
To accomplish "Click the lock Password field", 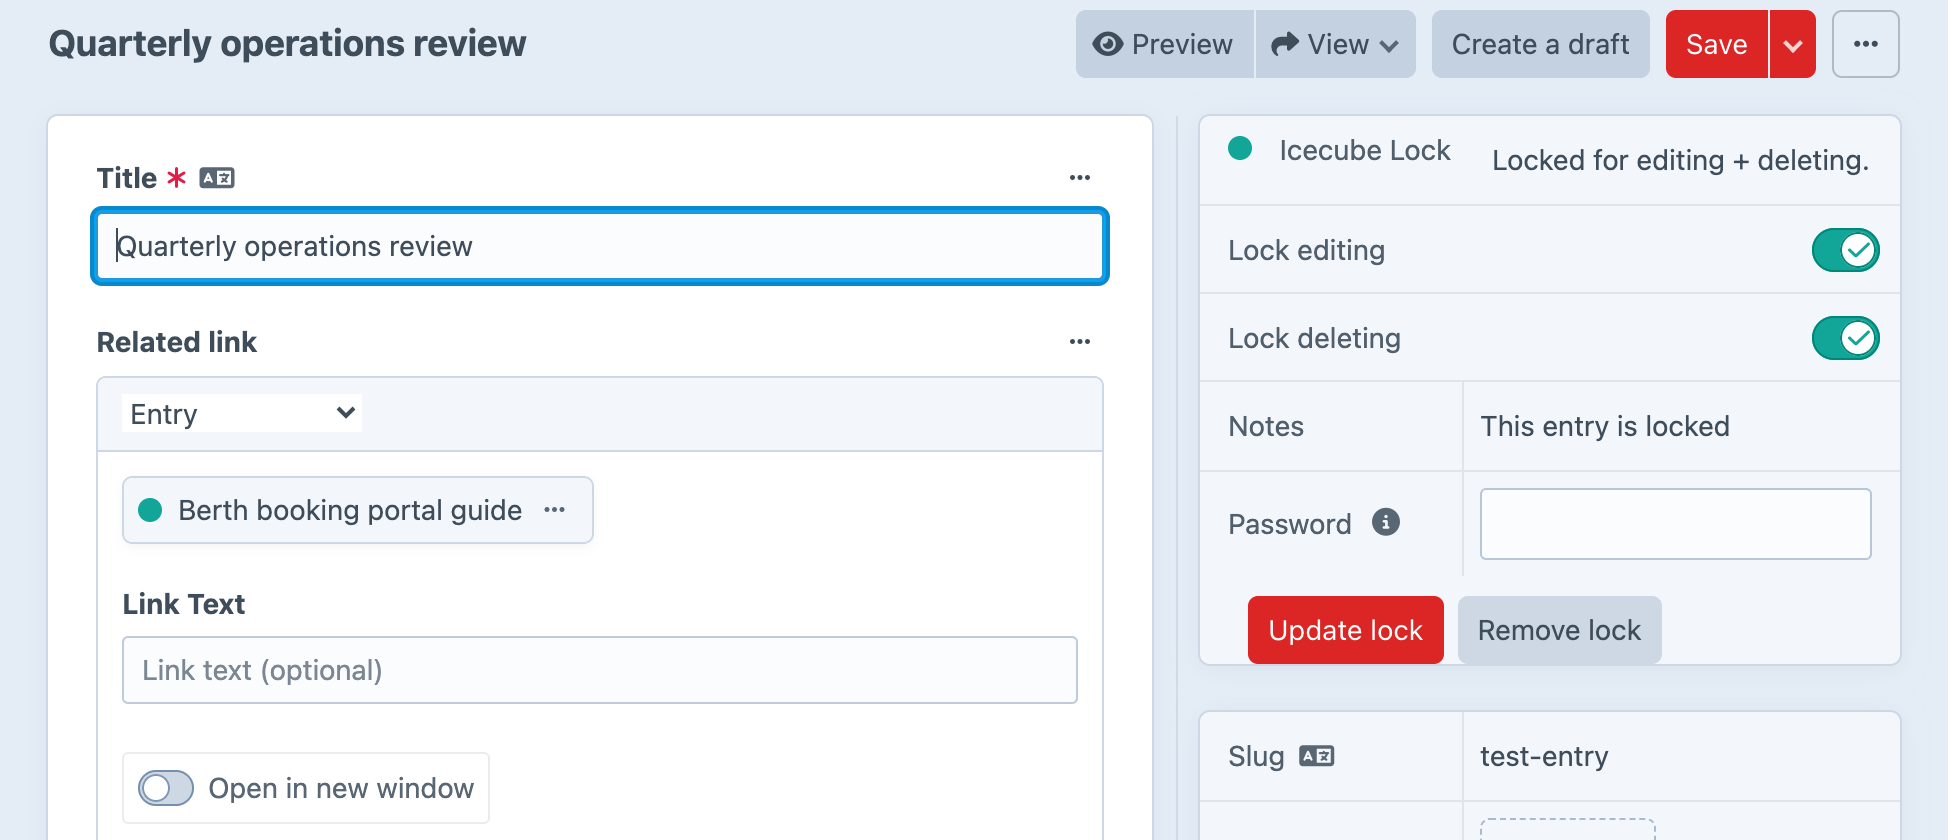I will coord(1676,524).
